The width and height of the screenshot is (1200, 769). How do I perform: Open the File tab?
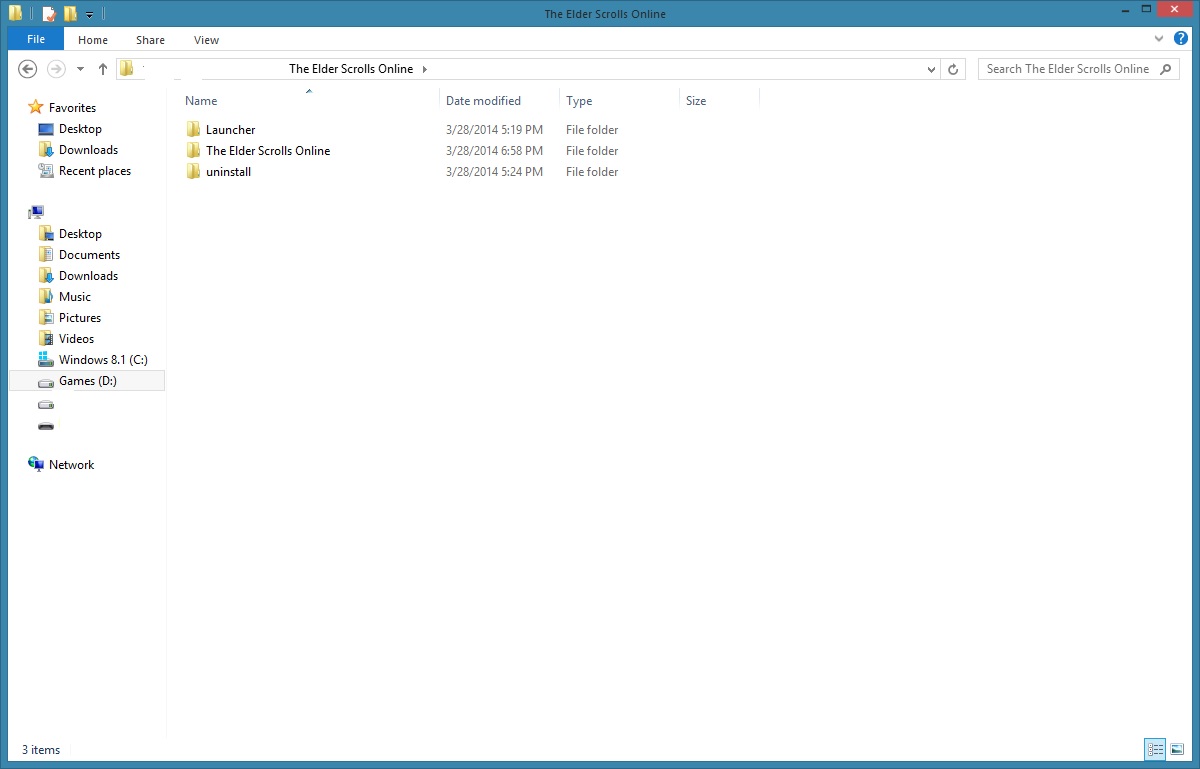36,40
